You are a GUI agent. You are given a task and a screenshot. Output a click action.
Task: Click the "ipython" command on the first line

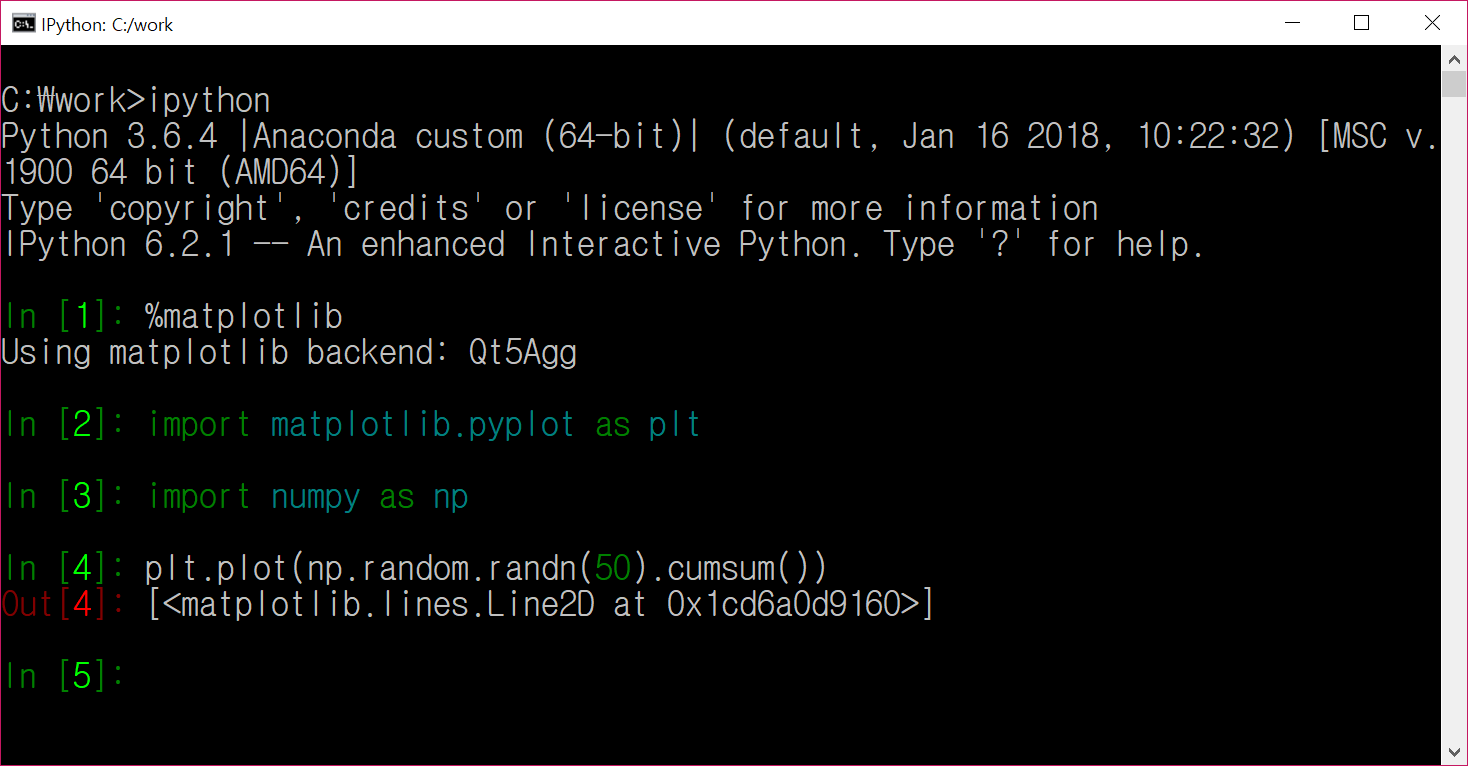tap(209, 101)
